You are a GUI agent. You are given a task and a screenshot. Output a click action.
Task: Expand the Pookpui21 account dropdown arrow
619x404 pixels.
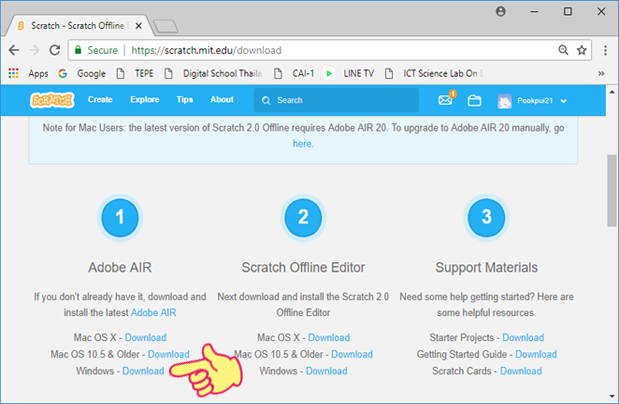[x=563, y=101]
